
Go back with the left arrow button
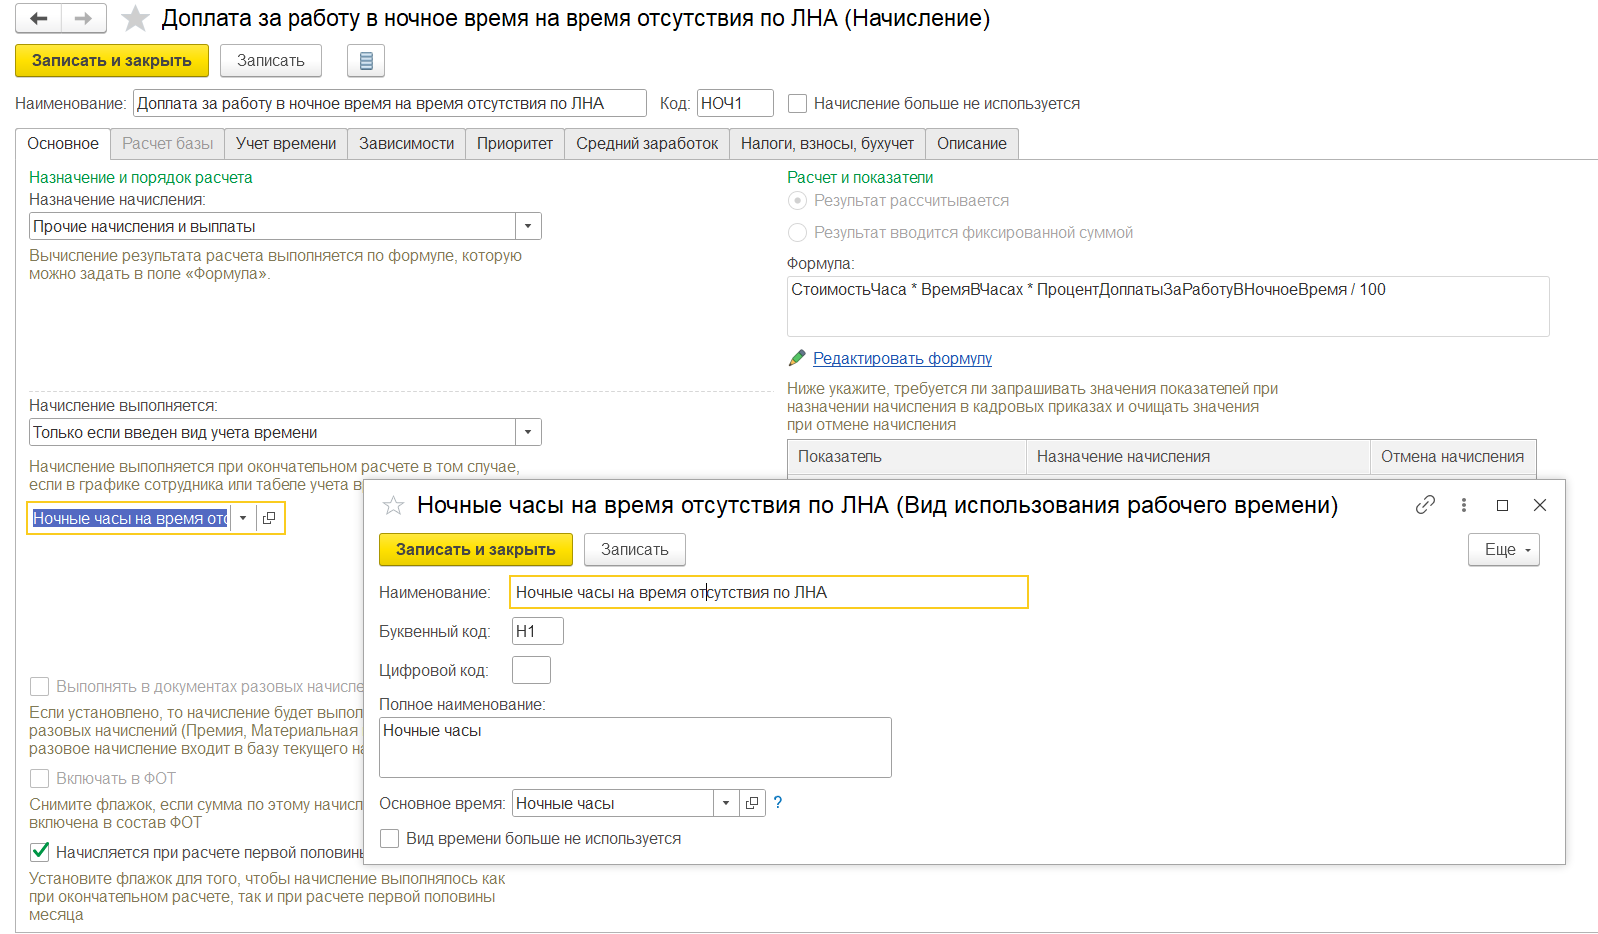click(x=38, y=18)
